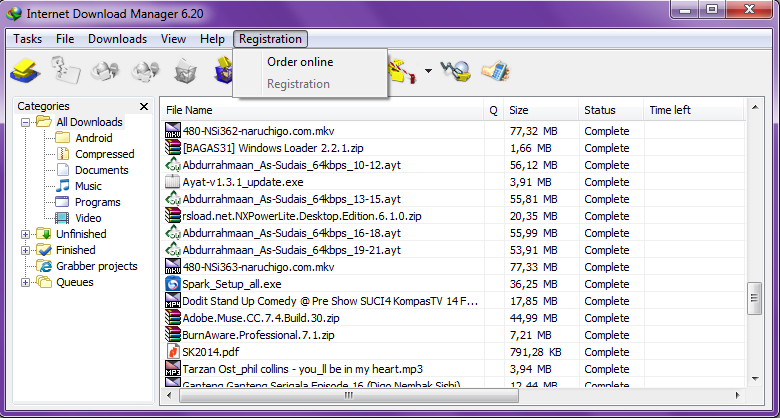Click the Q column header
Screen dimensions: 780x418
pyautogui.click(x=493, y=110)
